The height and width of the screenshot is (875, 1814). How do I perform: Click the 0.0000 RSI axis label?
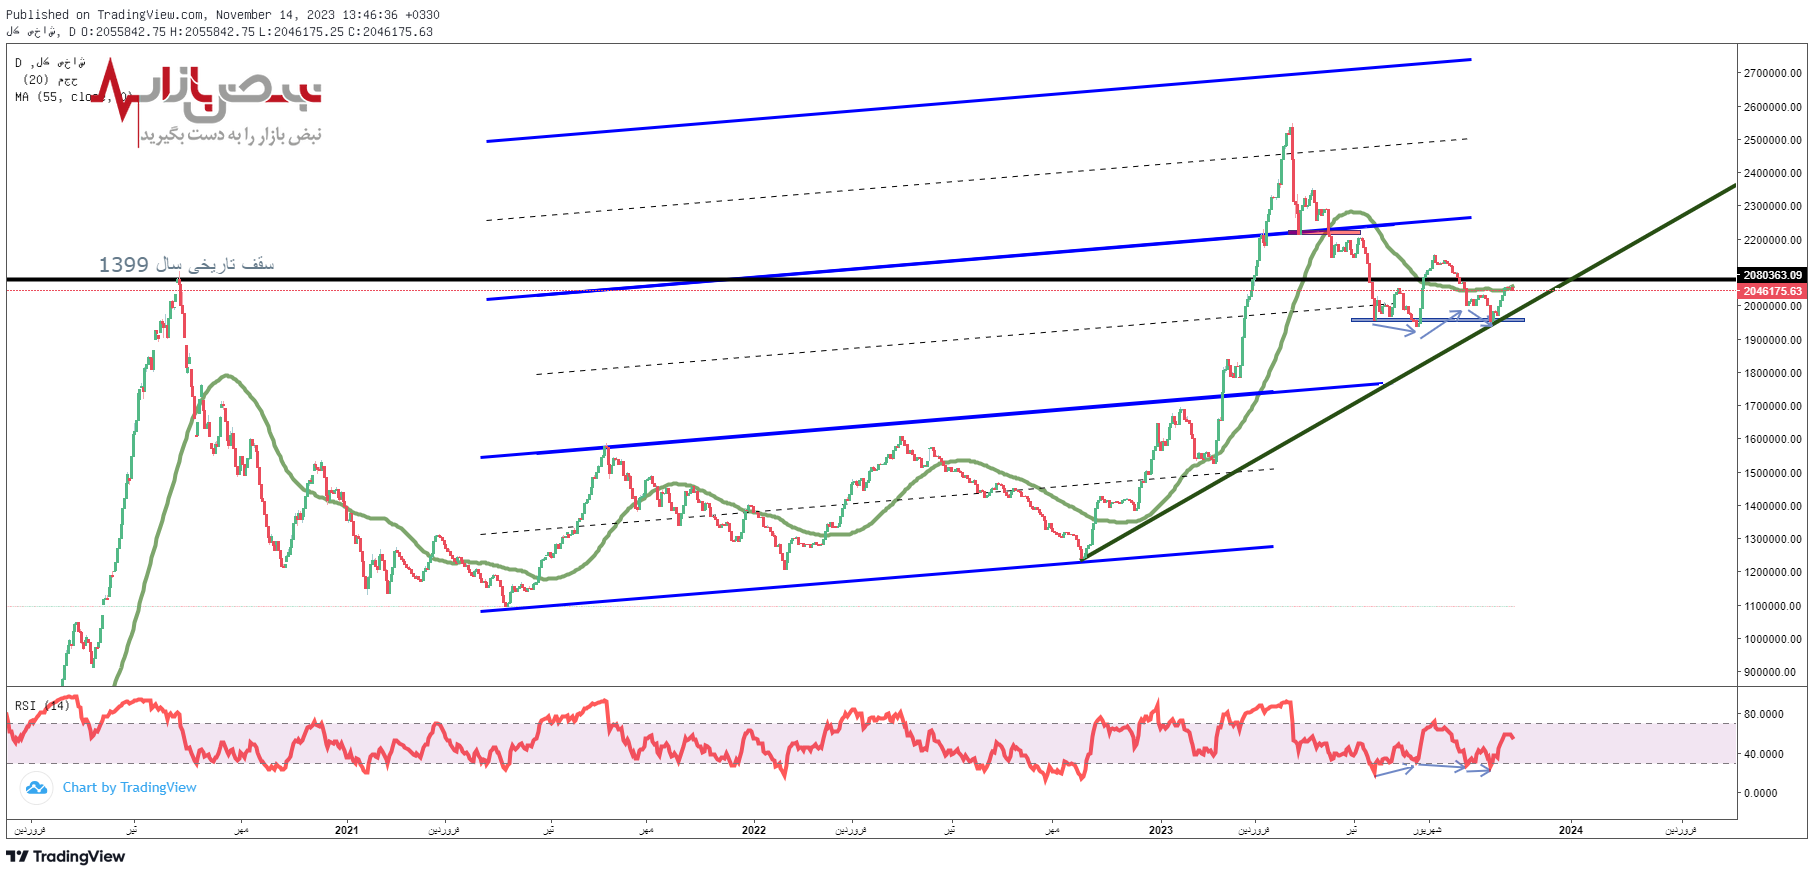click(x=1761, y=793)
